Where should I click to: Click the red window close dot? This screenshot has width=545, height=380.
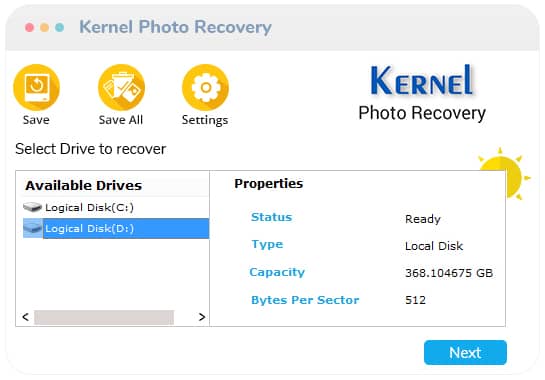pos(30,27)
